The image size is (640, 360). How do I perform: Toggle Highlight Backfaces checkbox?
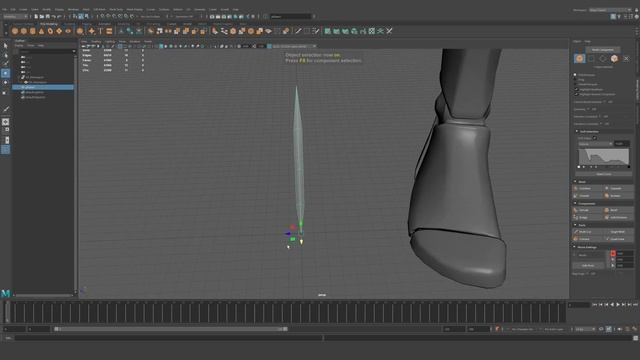(576, 89)
